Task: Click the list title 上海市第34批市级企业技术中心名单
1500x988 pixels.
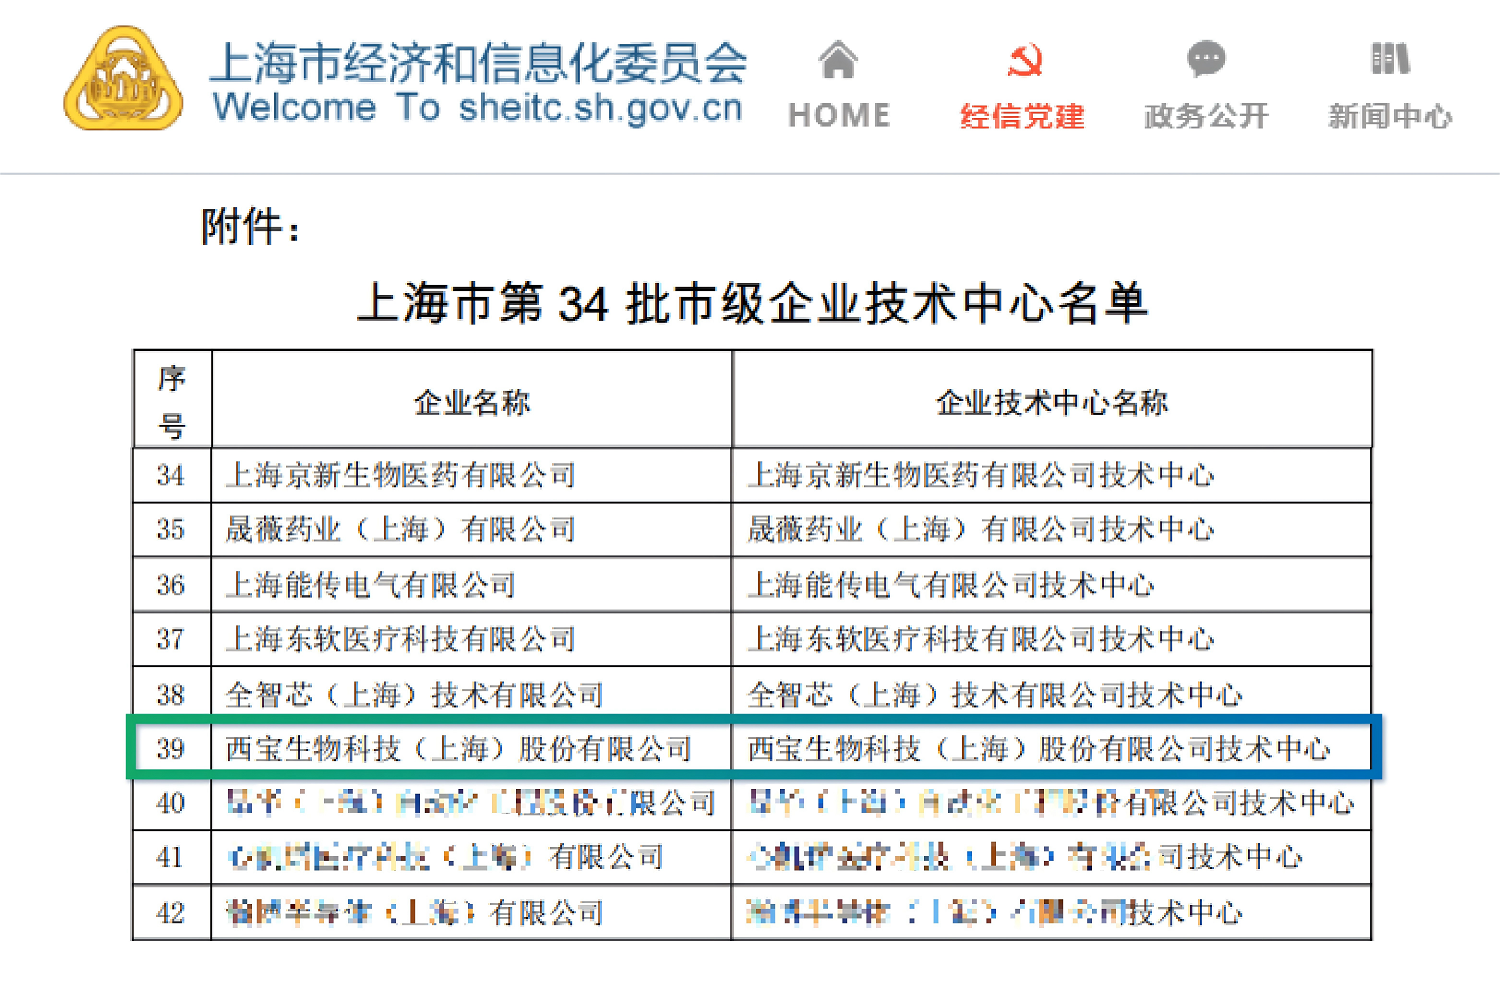Action: pos(752,303)
